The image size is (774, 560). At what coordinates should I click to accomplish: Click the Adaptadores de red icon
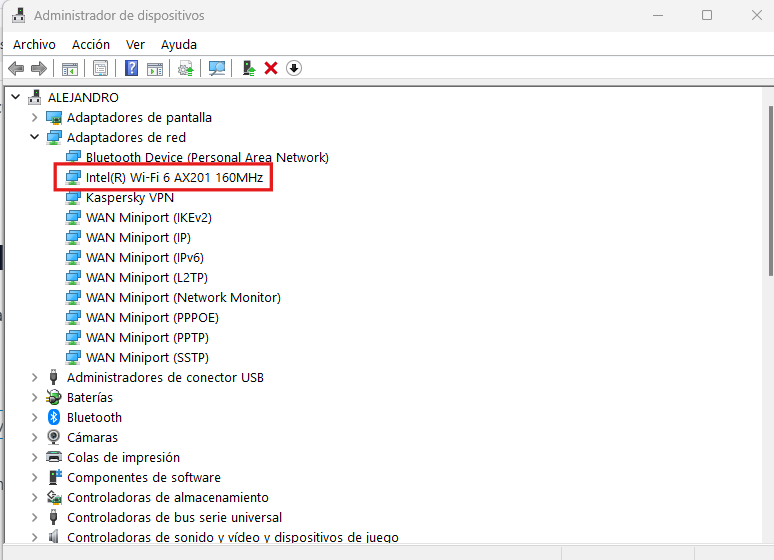(54, 137)
